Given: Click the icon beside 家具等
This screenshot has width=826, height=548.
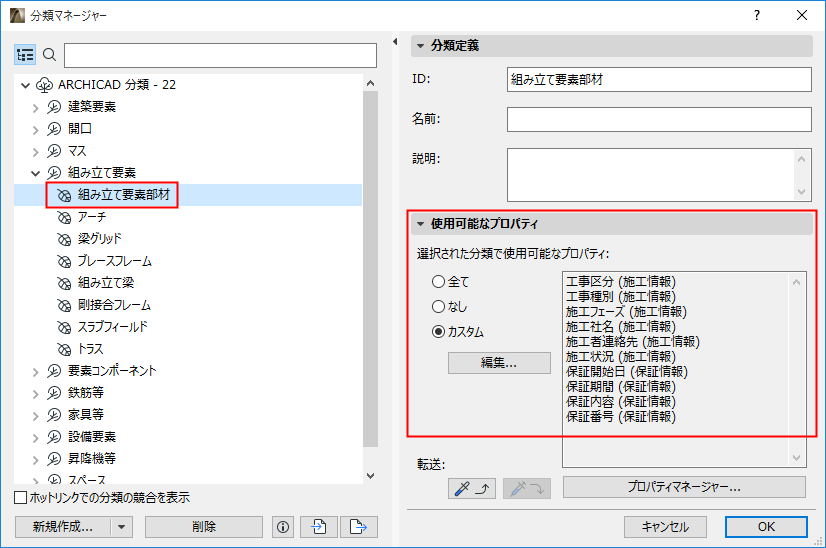Looking at the screenshot, I should point(54,415).
